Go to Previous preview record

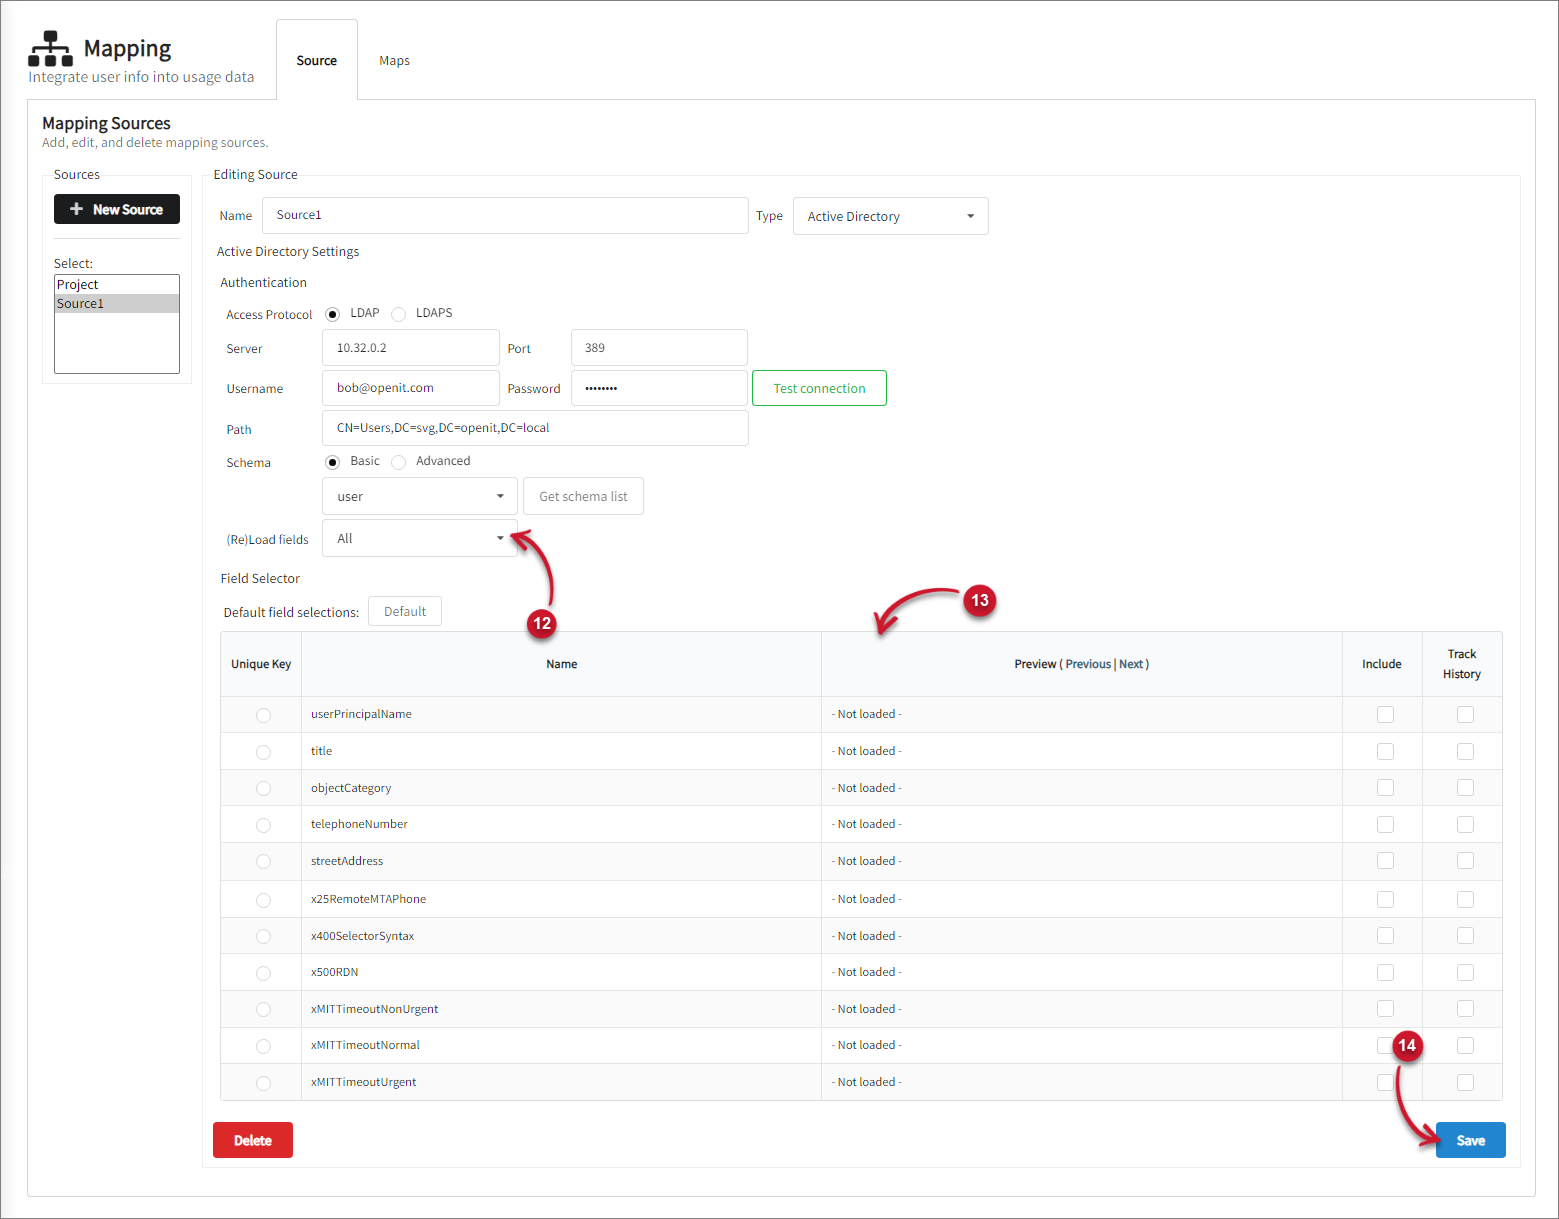[x=1088, y=664]
